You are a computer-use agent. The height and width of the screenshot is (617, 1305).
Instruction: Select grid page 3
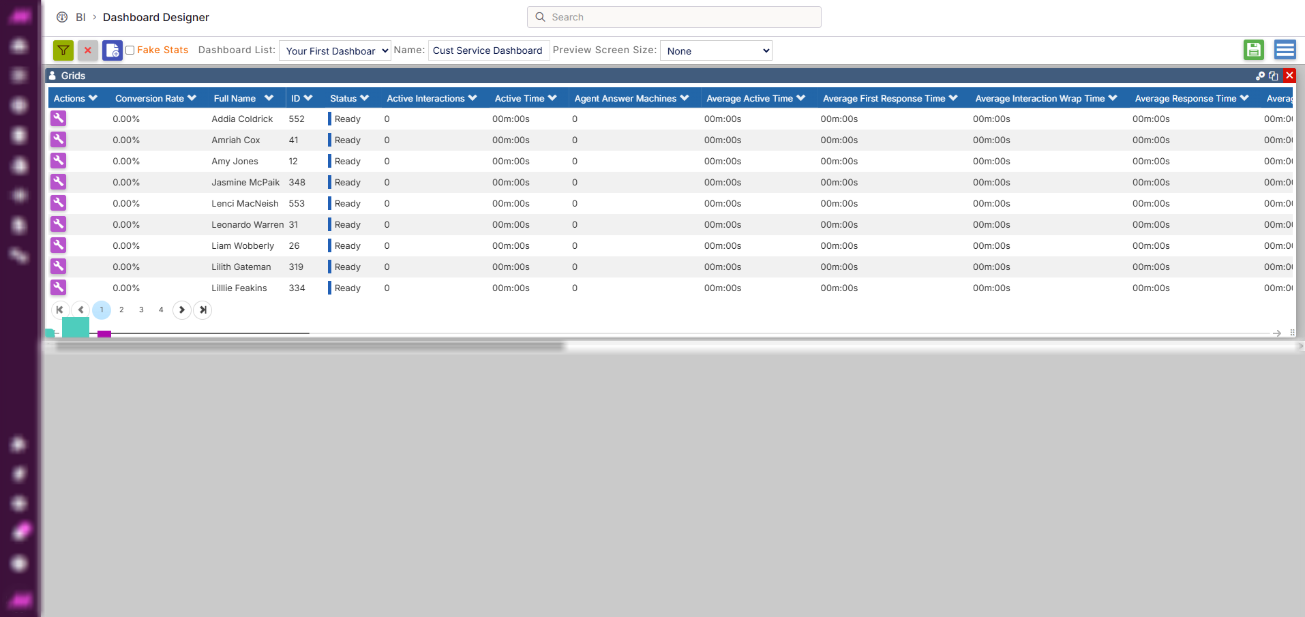(x=141, y=310)
